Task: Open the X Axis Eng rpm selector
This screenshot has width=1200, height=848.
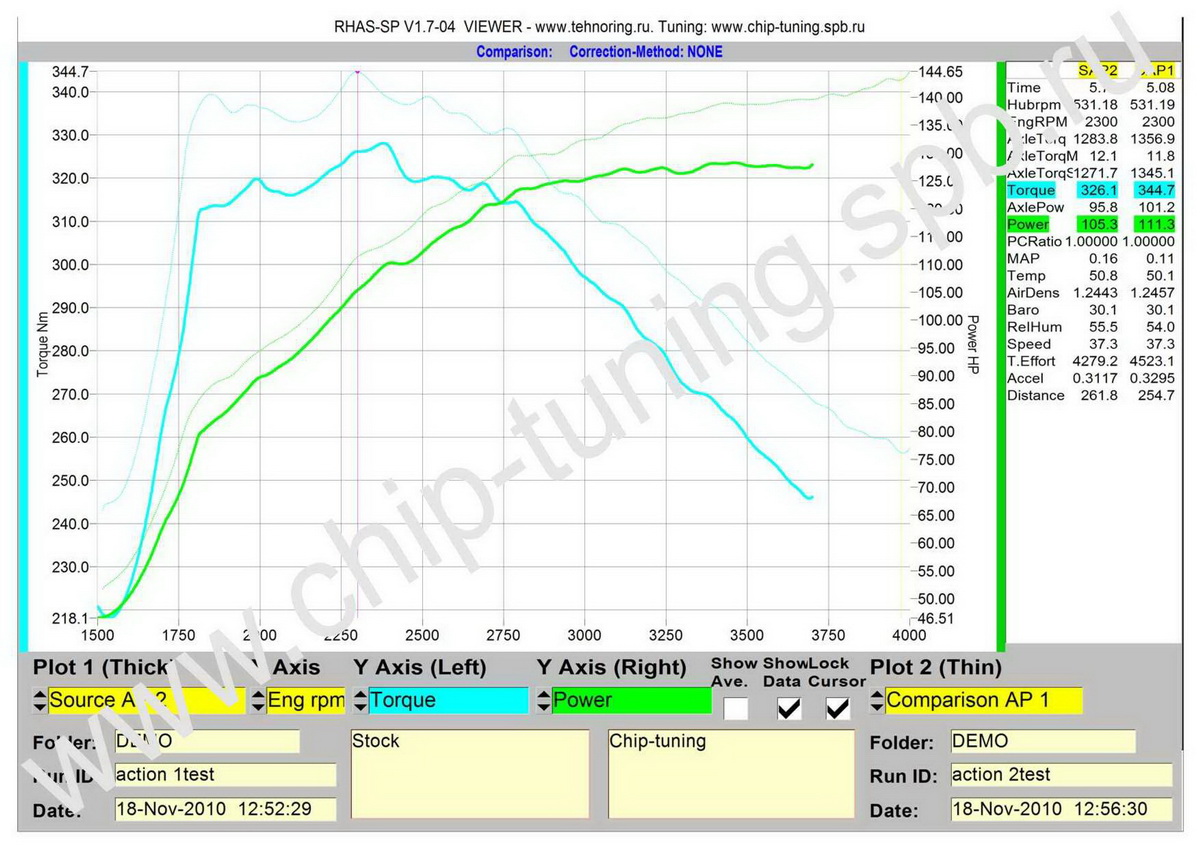Action: click(305, 701)
